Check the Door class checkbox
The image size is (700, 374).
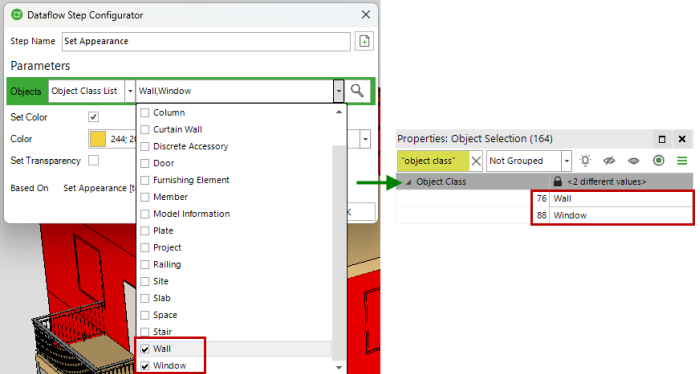tap(145, 163)
